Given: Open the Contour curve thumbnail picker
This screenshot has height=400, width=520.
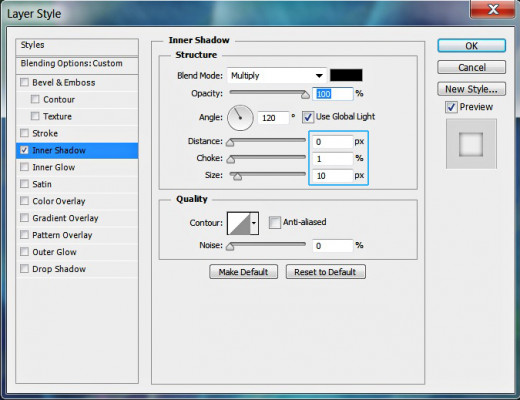Looking at the screenshot, I should point(238,223).
